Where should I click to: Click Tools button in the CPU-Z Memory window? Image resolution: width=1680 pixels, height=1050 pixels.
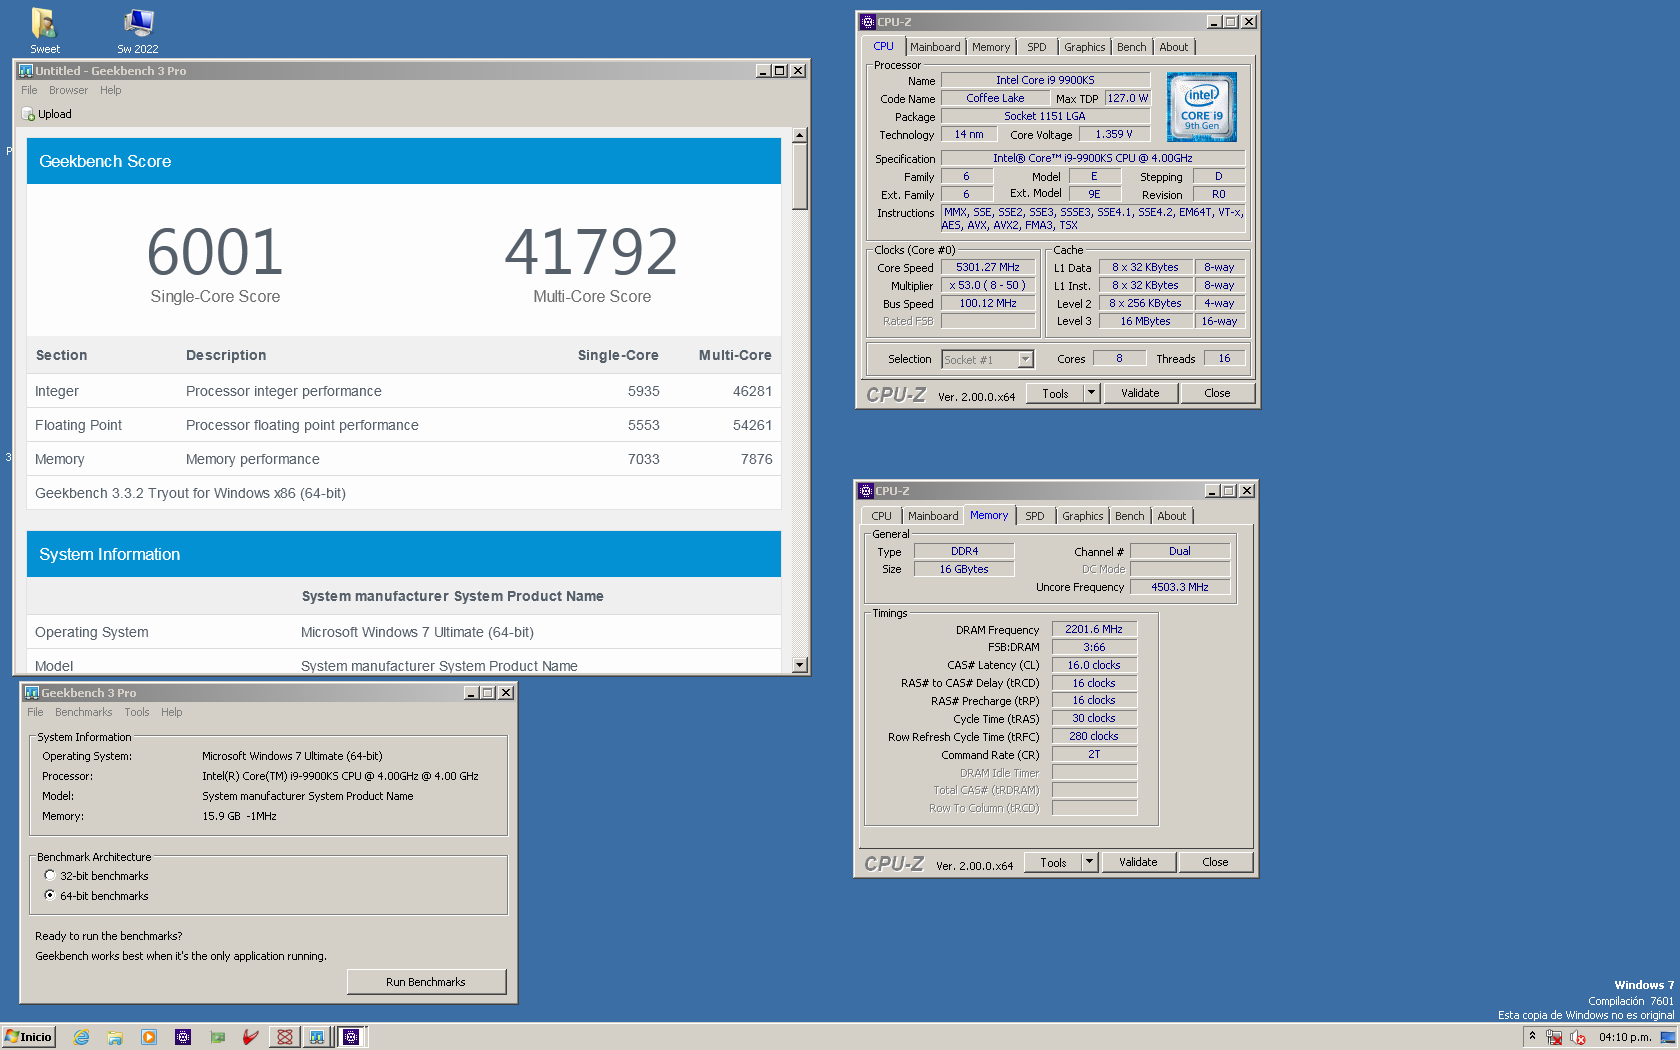1053,862
